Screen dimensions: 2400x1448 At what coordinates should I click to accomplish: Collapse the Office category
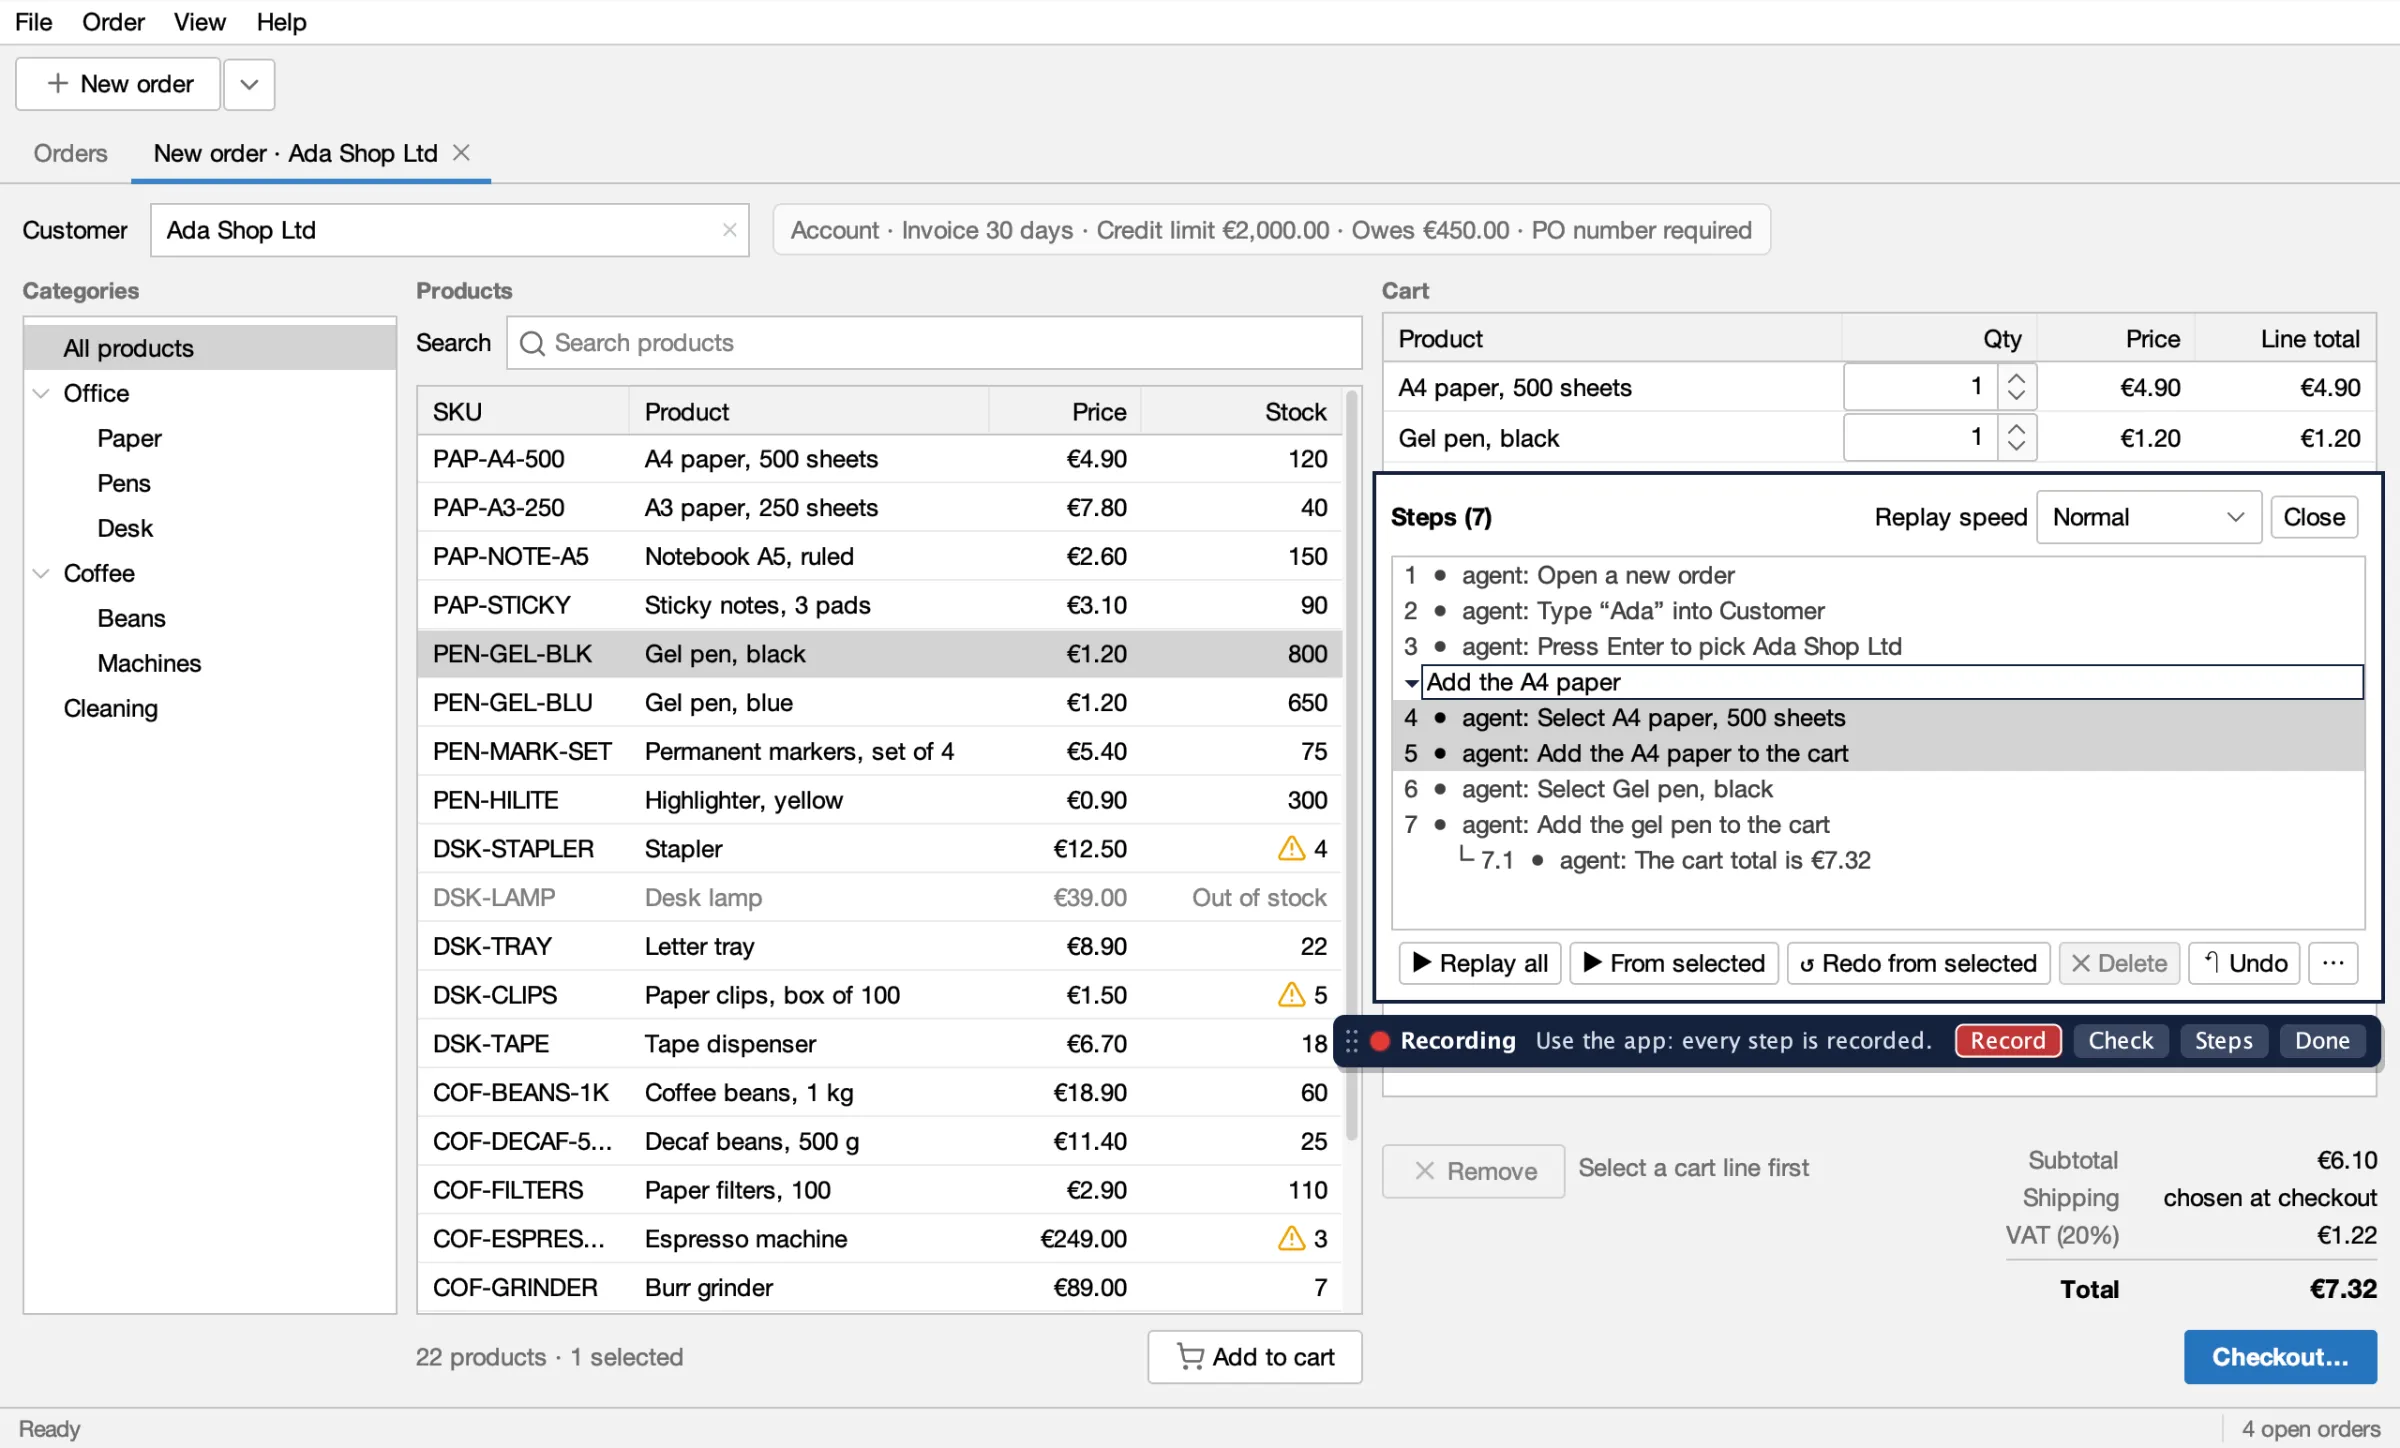[x=41, y=393]
